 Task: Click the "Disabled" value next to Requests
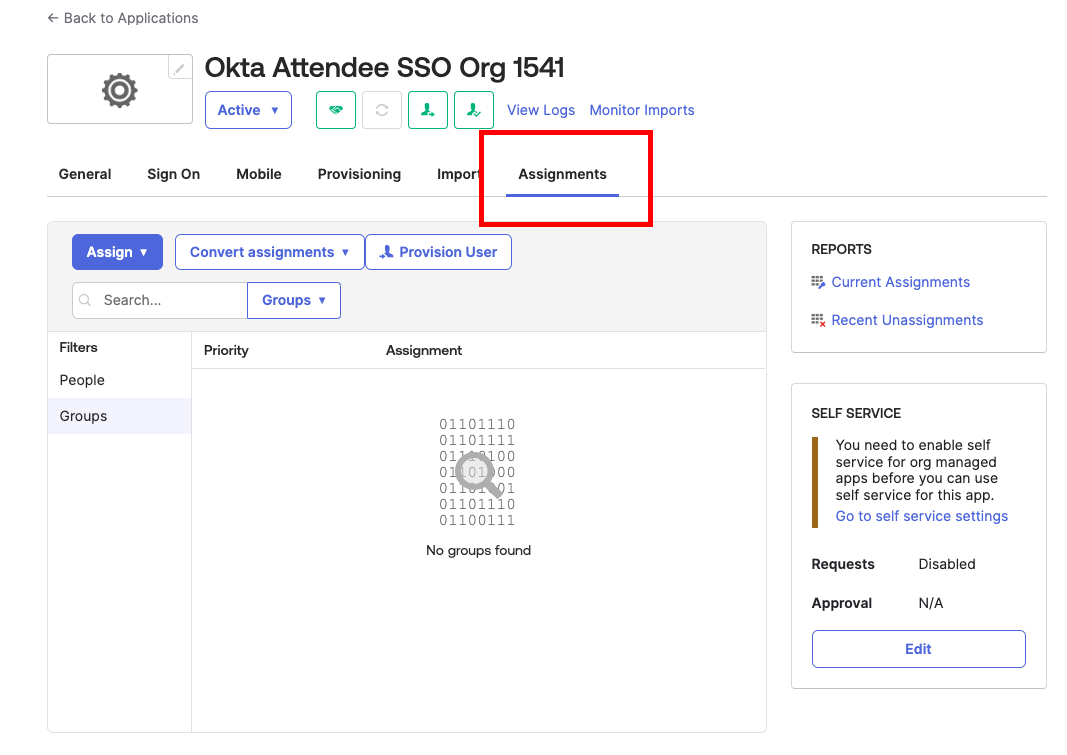[947, 564]
